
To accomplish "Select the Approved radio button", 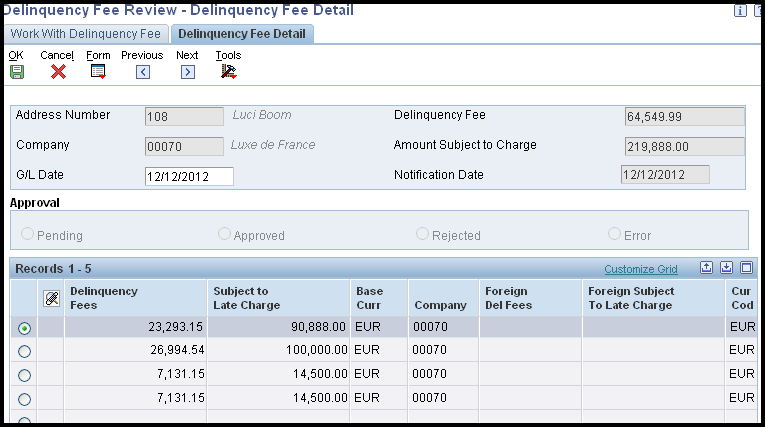I will (224, 234).
